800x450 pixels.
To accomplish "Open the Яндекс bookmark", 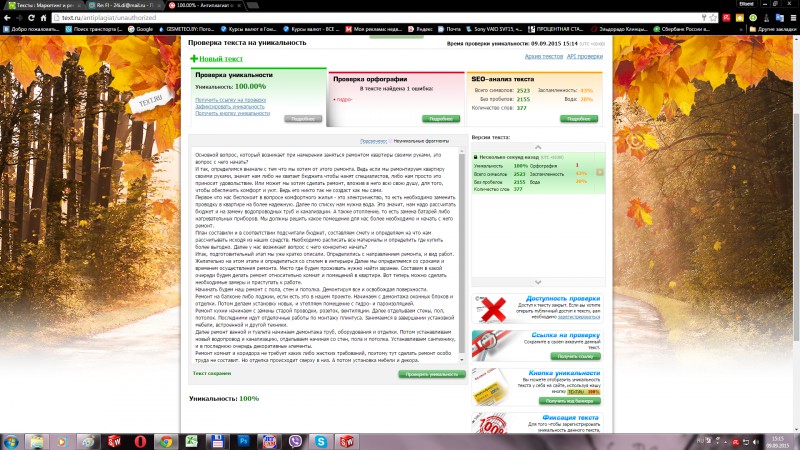I will coord(420,29).
